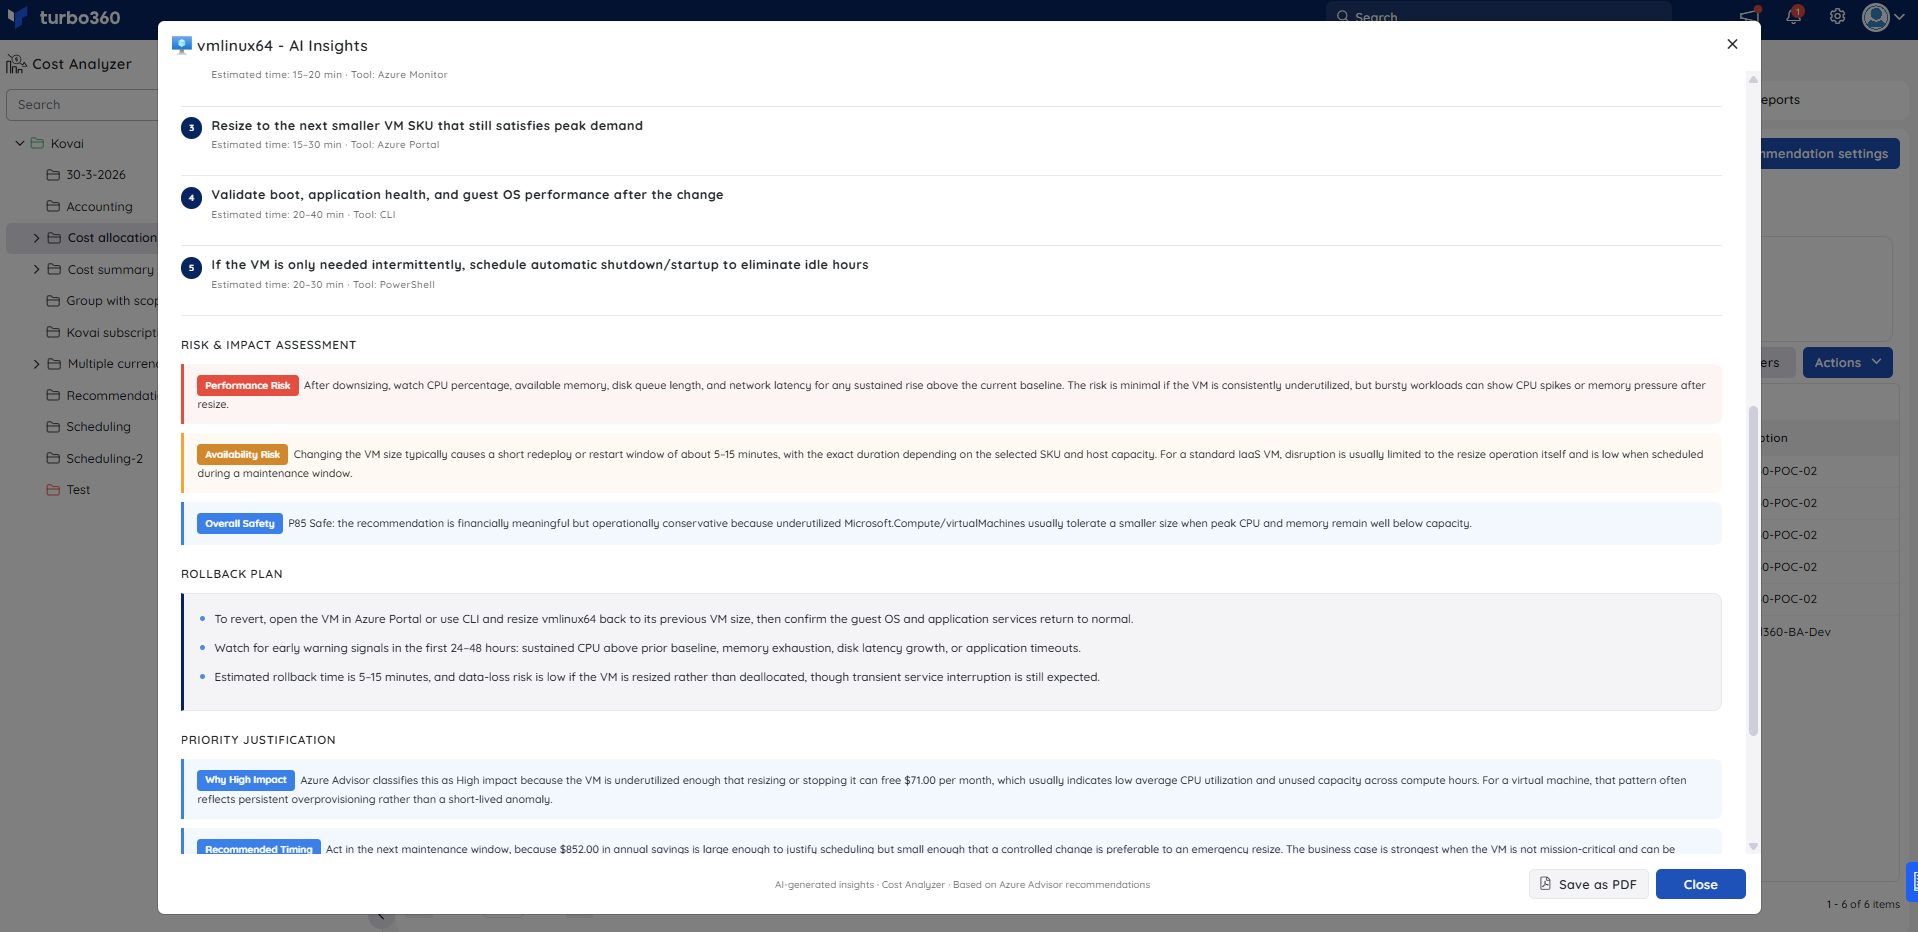The image size is (1918, 932).
Task: Click the Cost allocation folder icon
Action: click(x=54, y=238)
